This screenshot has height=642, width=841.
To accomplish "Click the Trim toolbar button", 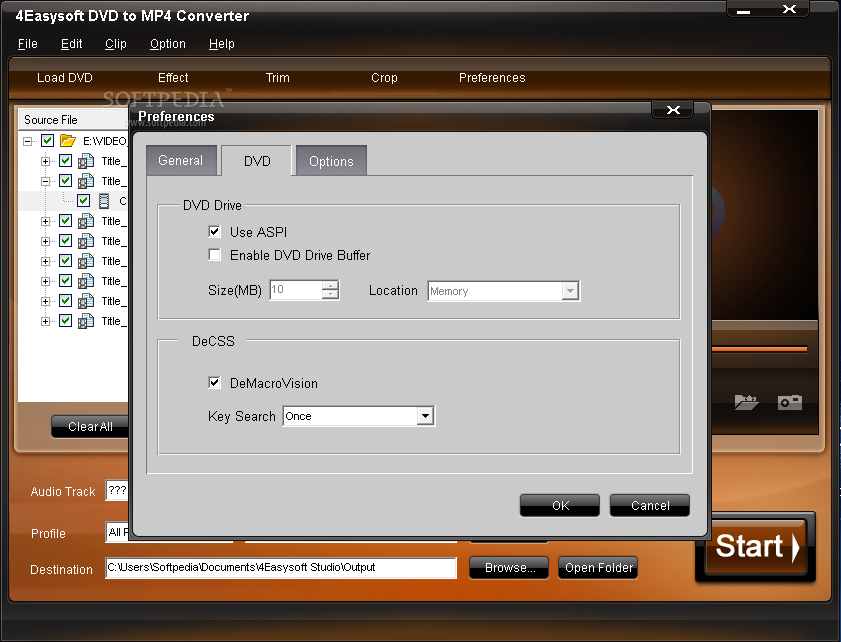I will tap(278, 78).
